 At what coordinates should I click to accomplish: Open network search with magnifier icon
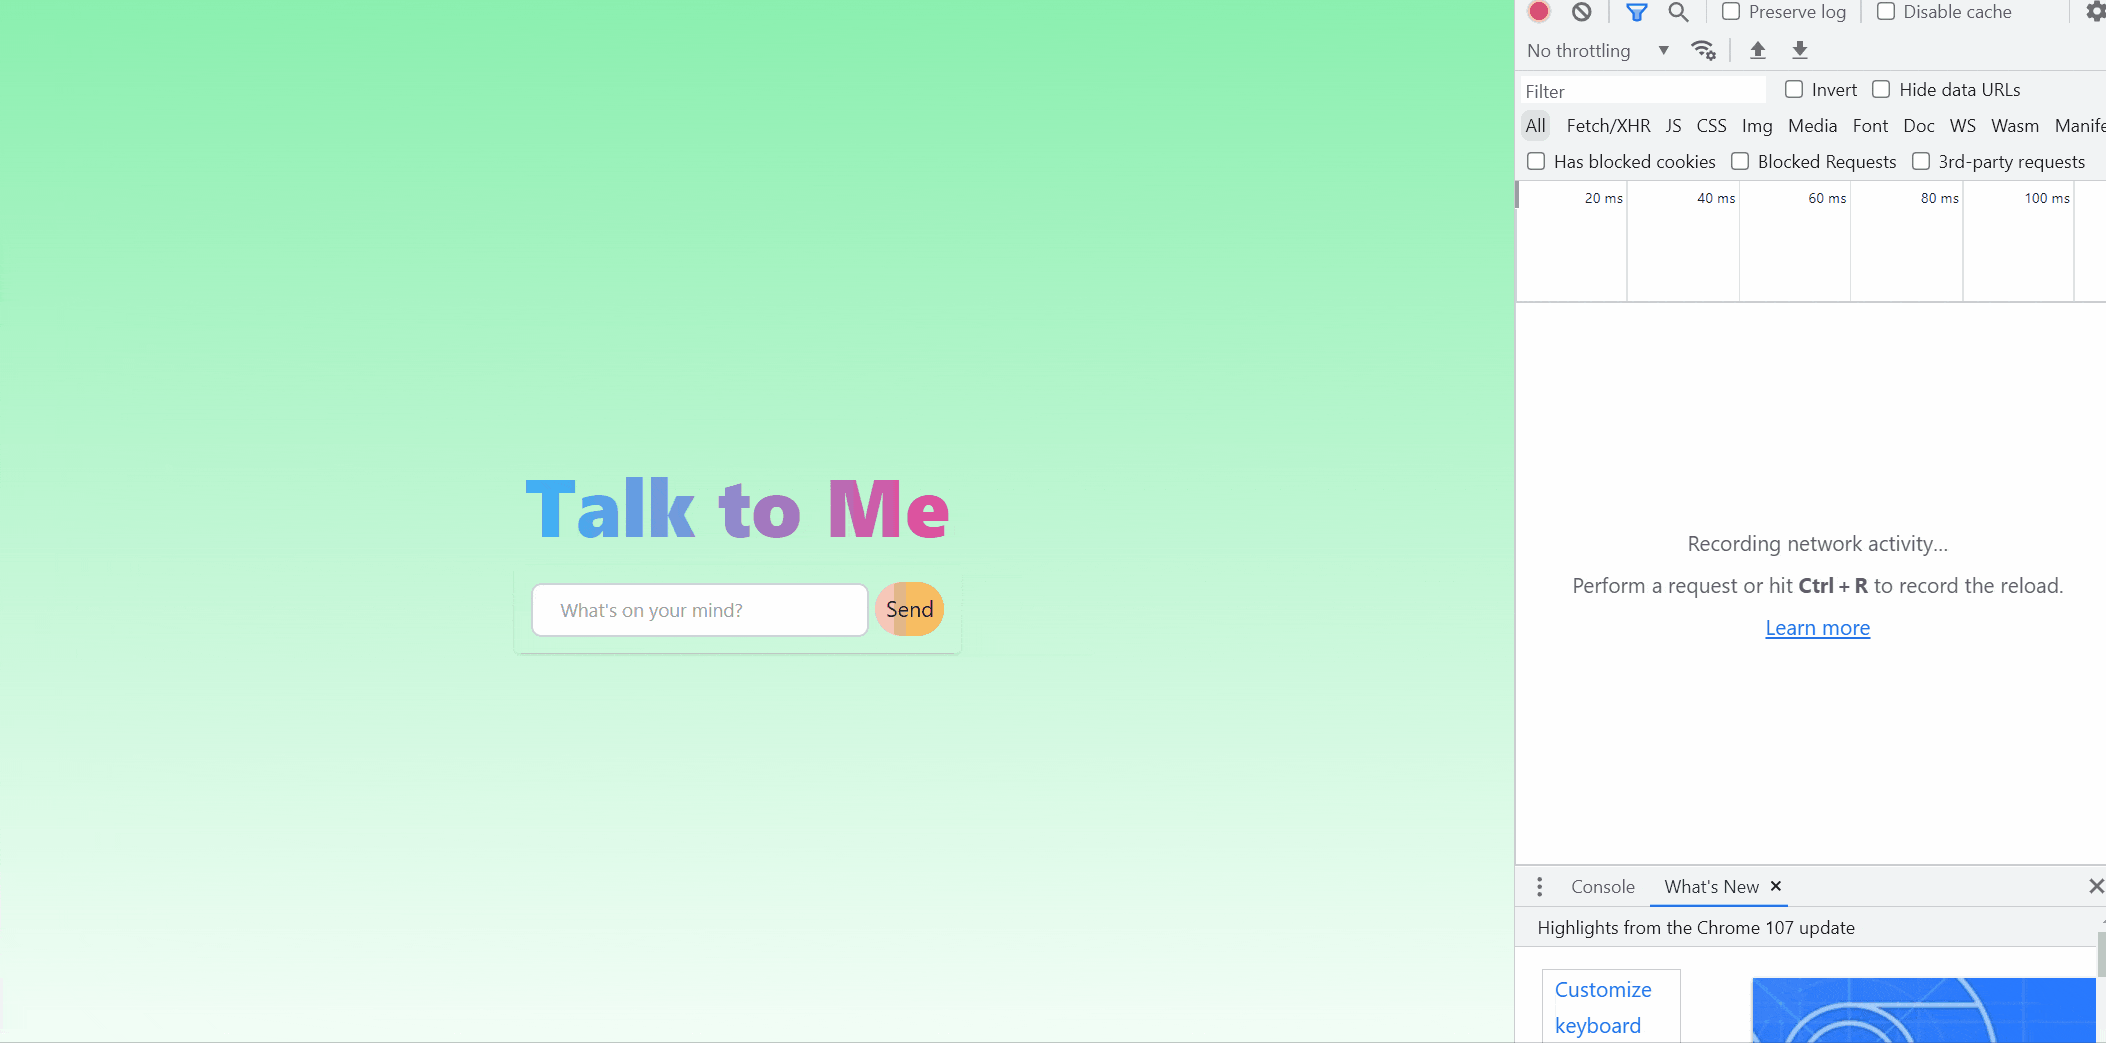click(x=1678, y=12)
